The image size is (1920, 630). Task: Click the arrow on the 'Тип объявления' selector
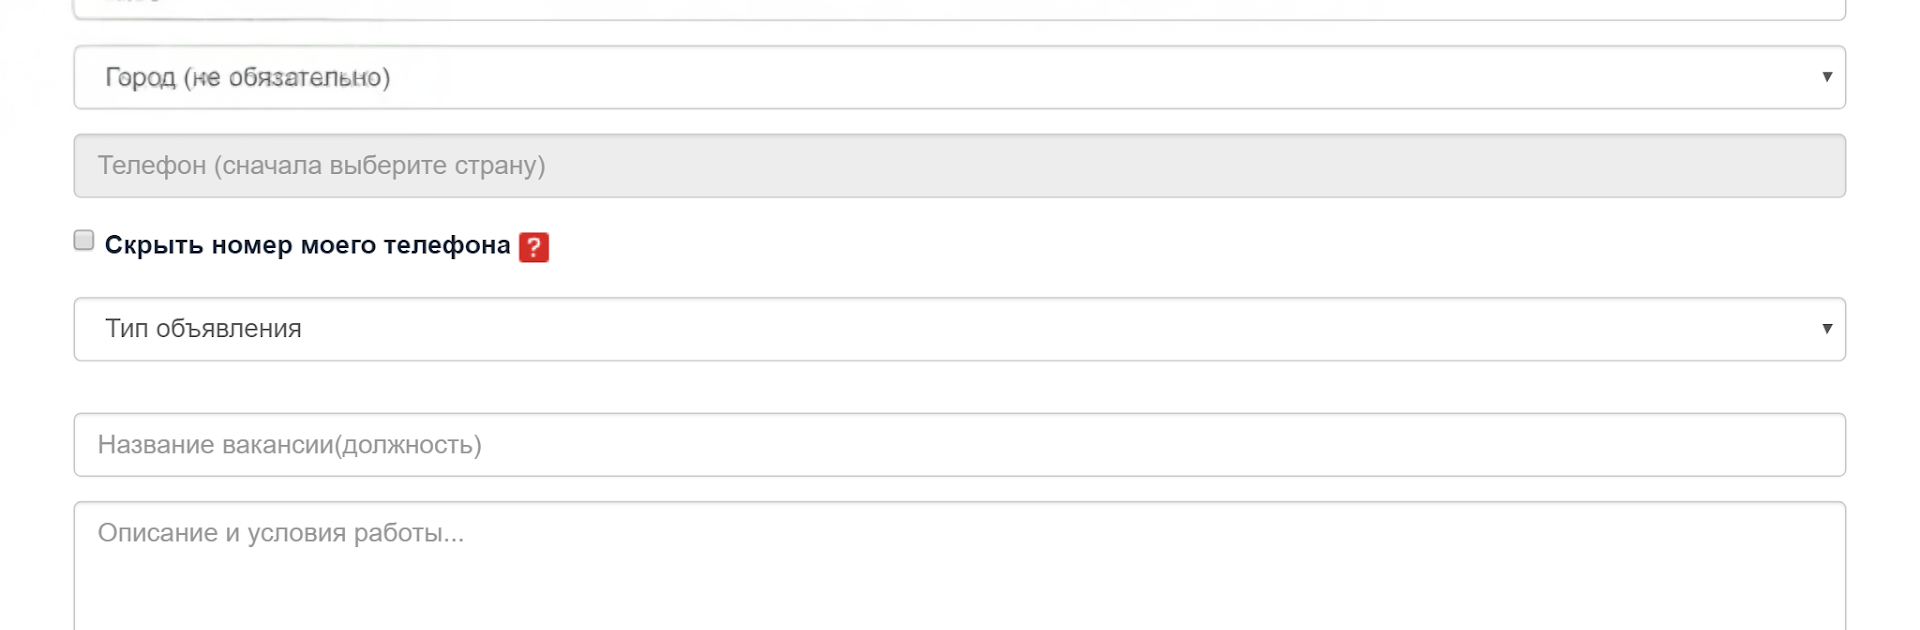coord(1826,329)
